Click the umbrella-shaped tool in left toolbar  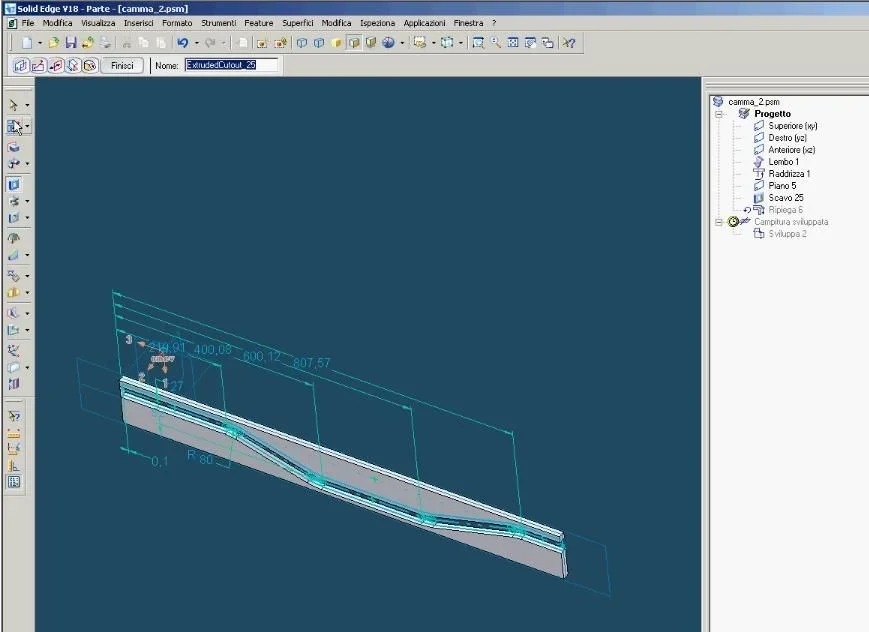point(14,238)
